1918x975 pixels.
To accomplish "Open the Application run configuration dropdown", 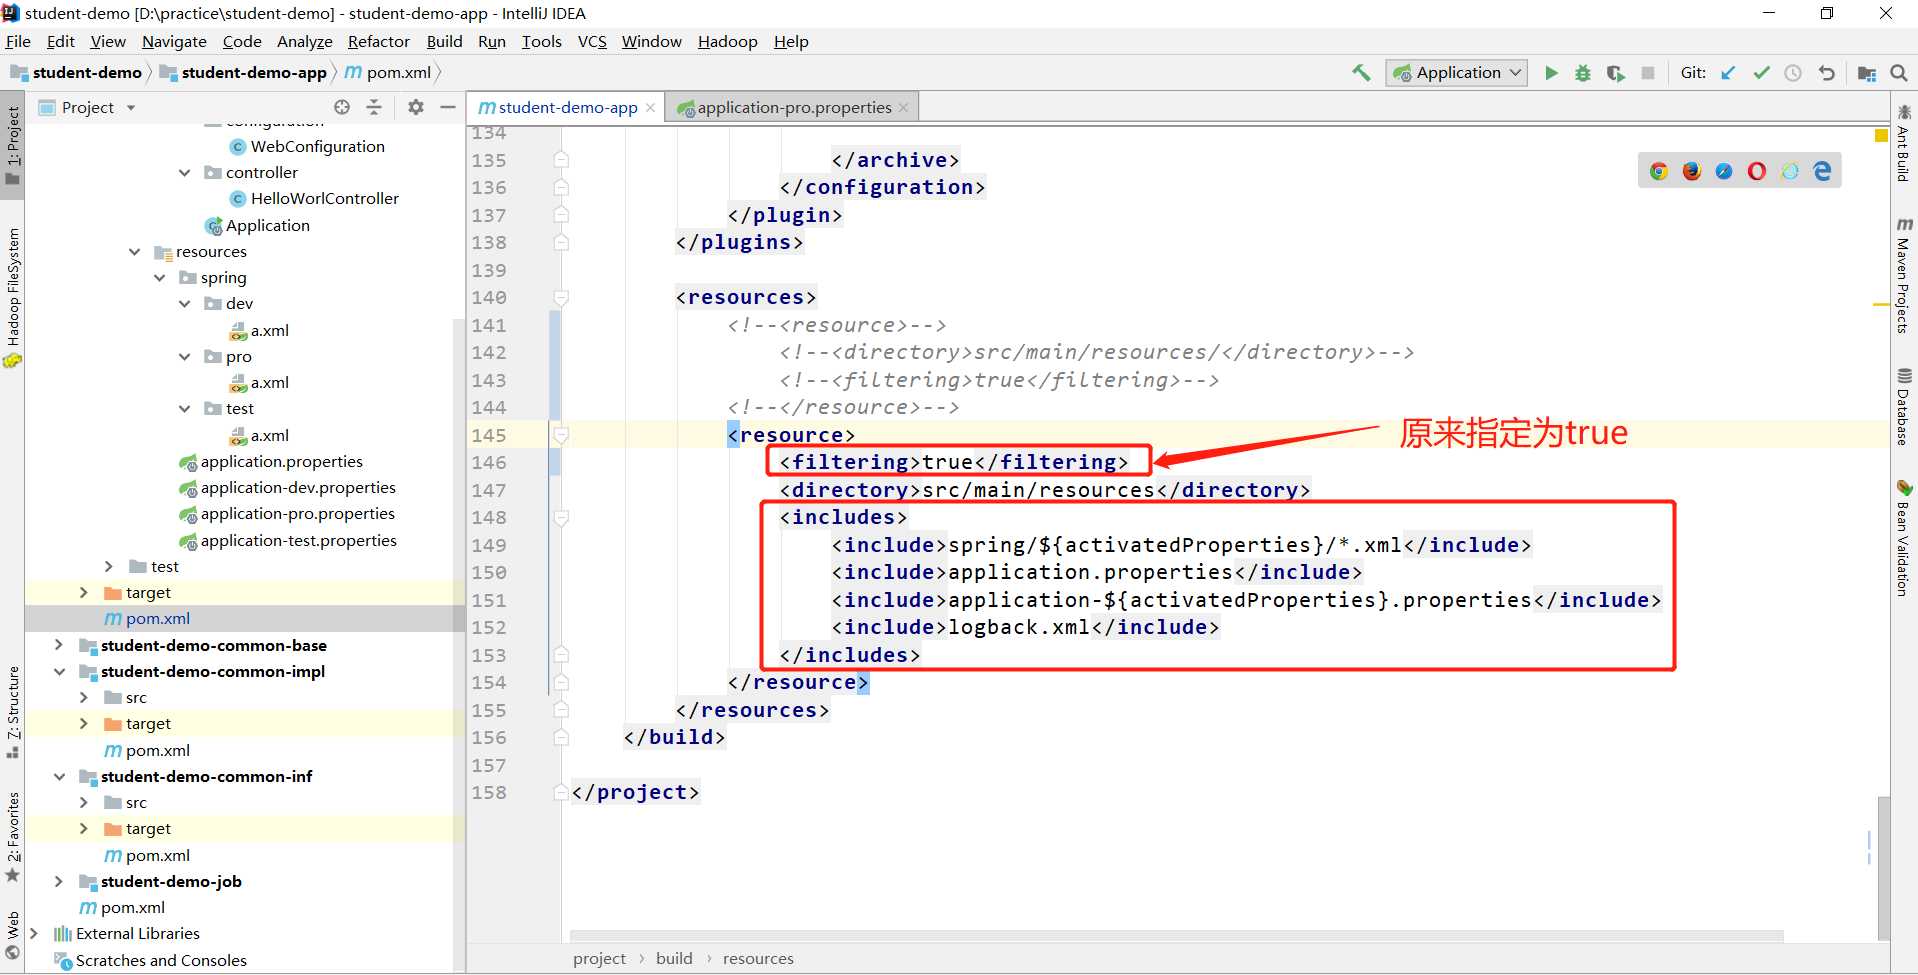I will pos(1457,73).
